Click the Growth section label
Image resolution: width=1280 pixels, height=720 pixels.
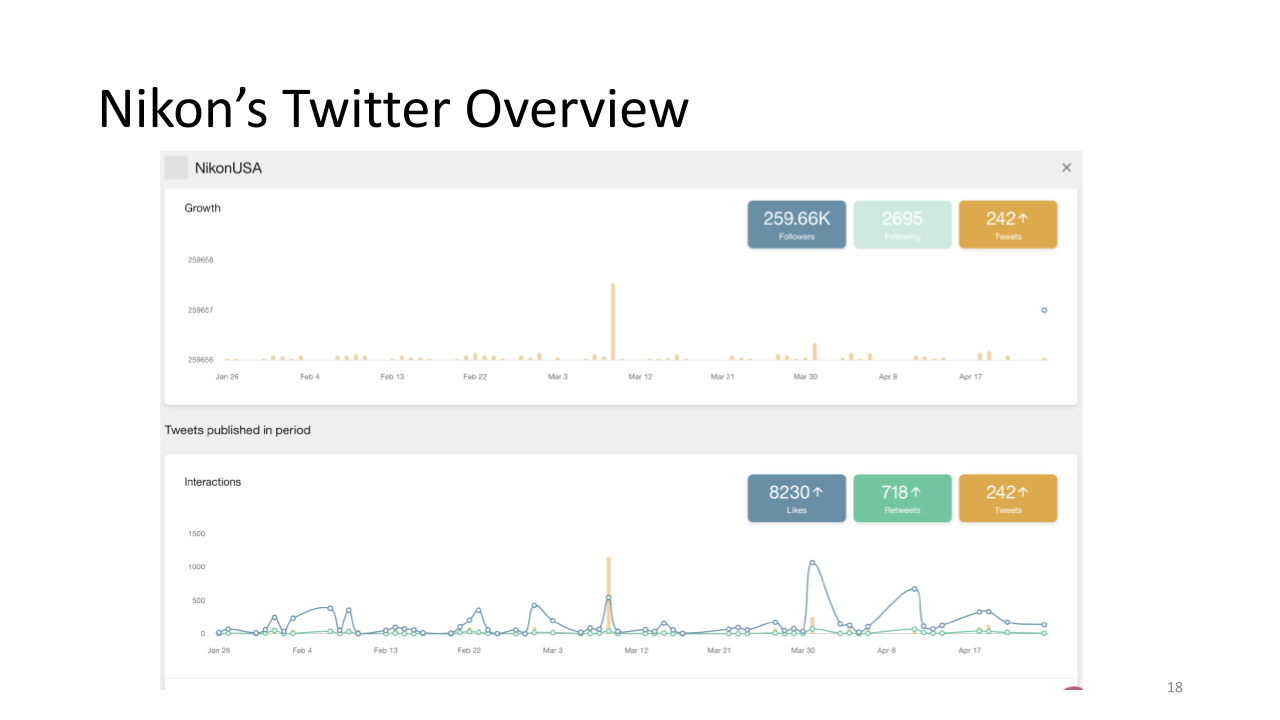[x=203, y=208]
